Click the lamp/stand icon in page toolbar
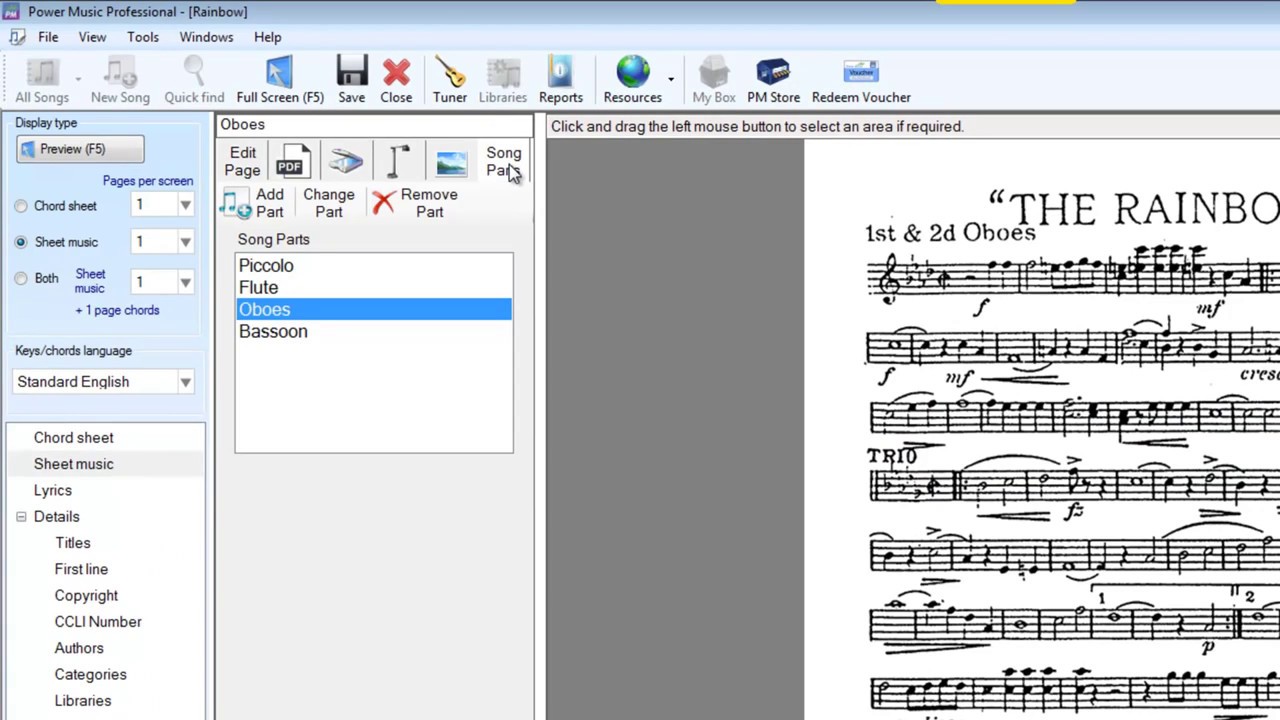 [x=399, y=161]
